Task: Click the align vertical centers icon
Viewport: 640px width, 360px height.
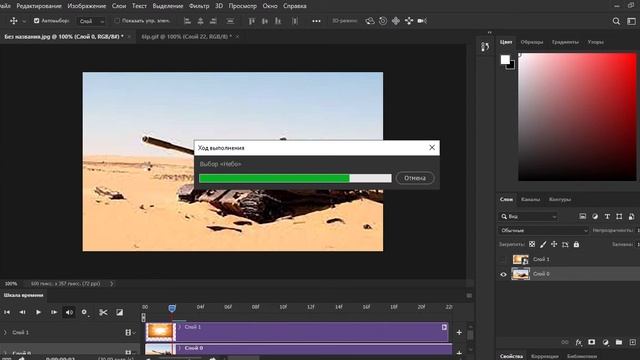Action: 265,21
